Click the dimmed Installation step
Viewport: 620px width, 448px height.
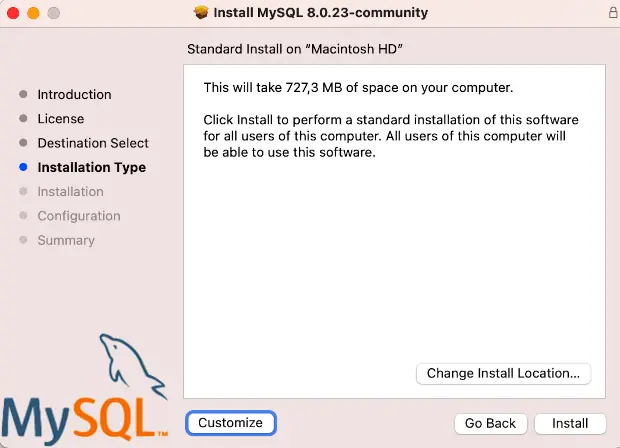click(70, 192)
